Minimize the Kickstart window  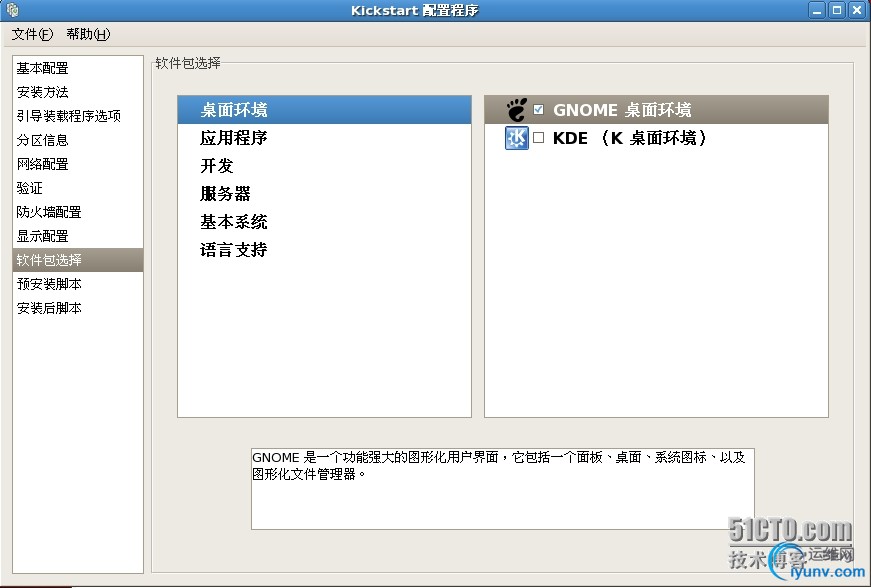pyautogui.click(x=817, y=10)
